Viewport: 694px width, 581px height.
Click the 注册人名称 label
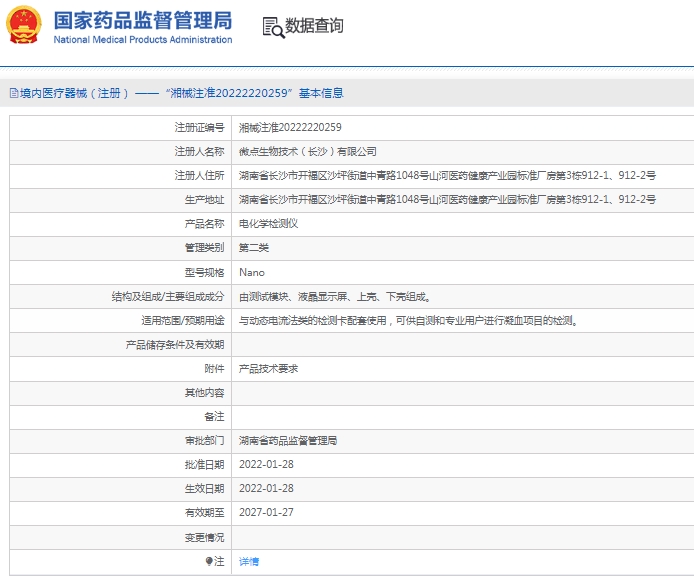pyautogui.click(x=199, y=152)
